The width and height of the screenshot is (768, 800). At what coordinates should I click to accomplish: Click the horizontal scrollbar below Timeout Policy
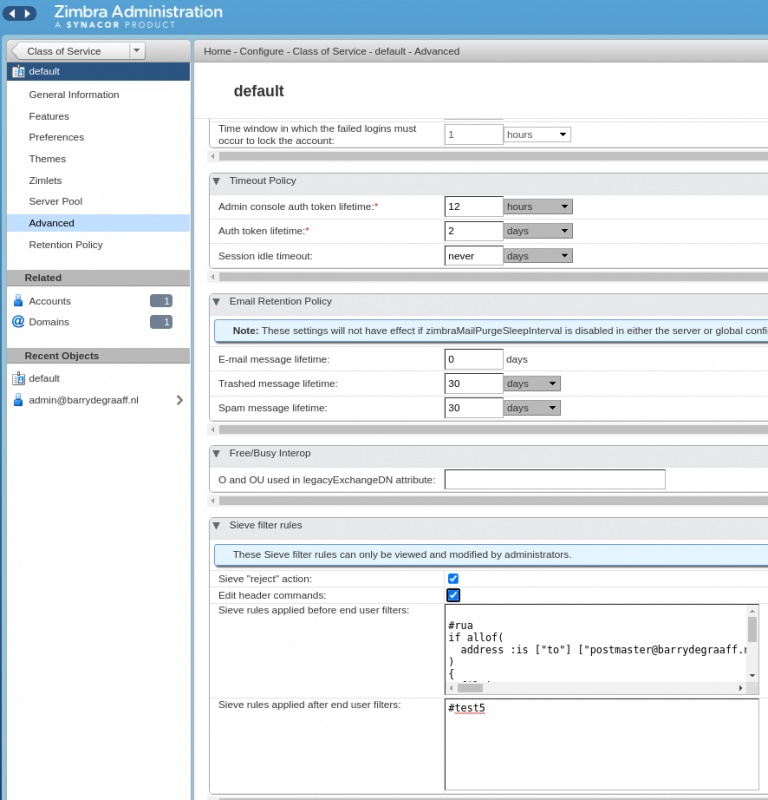tap(490, 276)
